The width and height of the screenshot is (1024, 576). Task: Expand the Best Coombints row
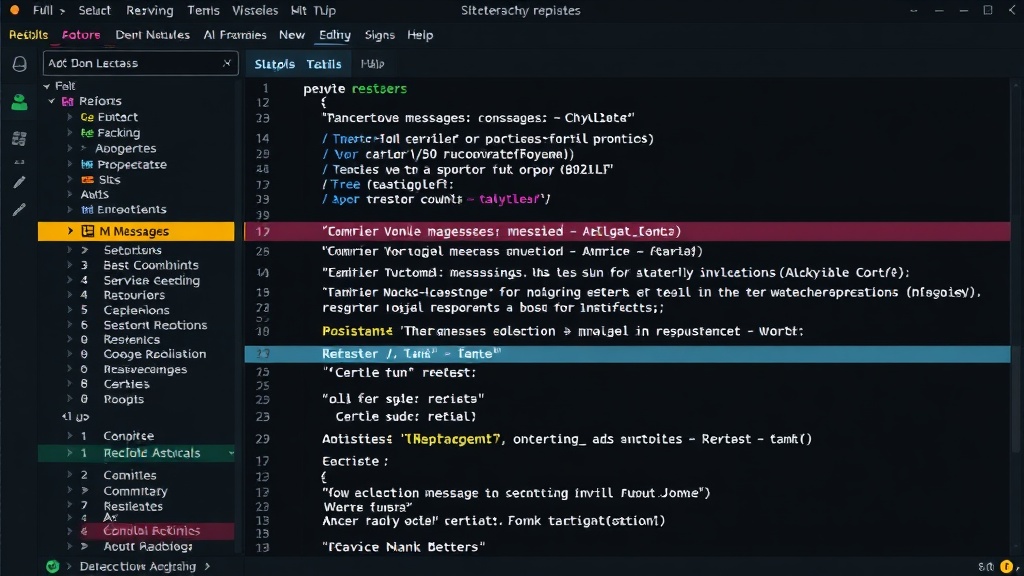[70, 265]
